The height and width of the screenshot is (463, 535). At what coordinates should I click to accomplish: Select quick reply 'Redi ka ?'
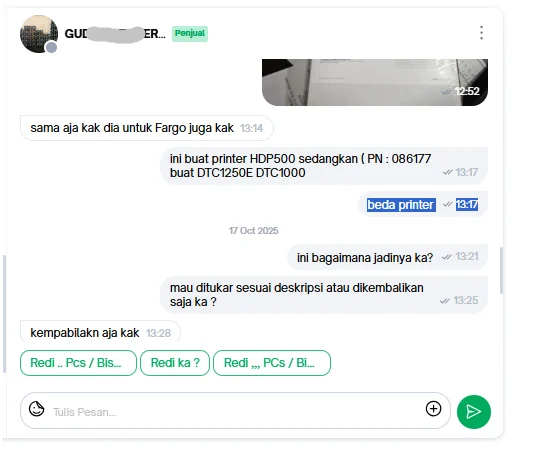[175, 363]
